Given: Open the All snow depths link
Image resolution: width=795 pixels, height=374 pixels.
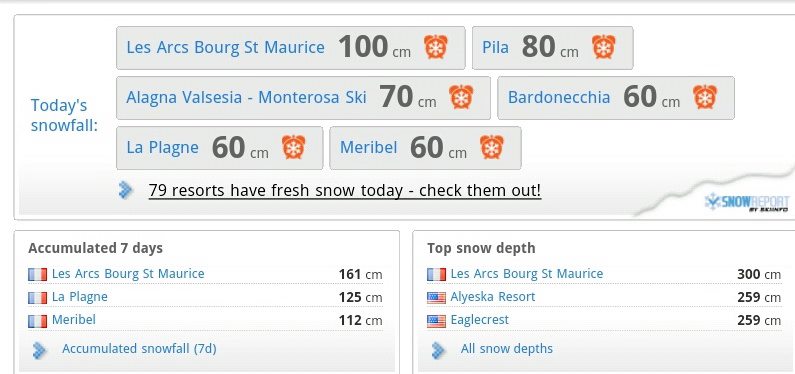Looking at the screenshot, I should 507,349.
